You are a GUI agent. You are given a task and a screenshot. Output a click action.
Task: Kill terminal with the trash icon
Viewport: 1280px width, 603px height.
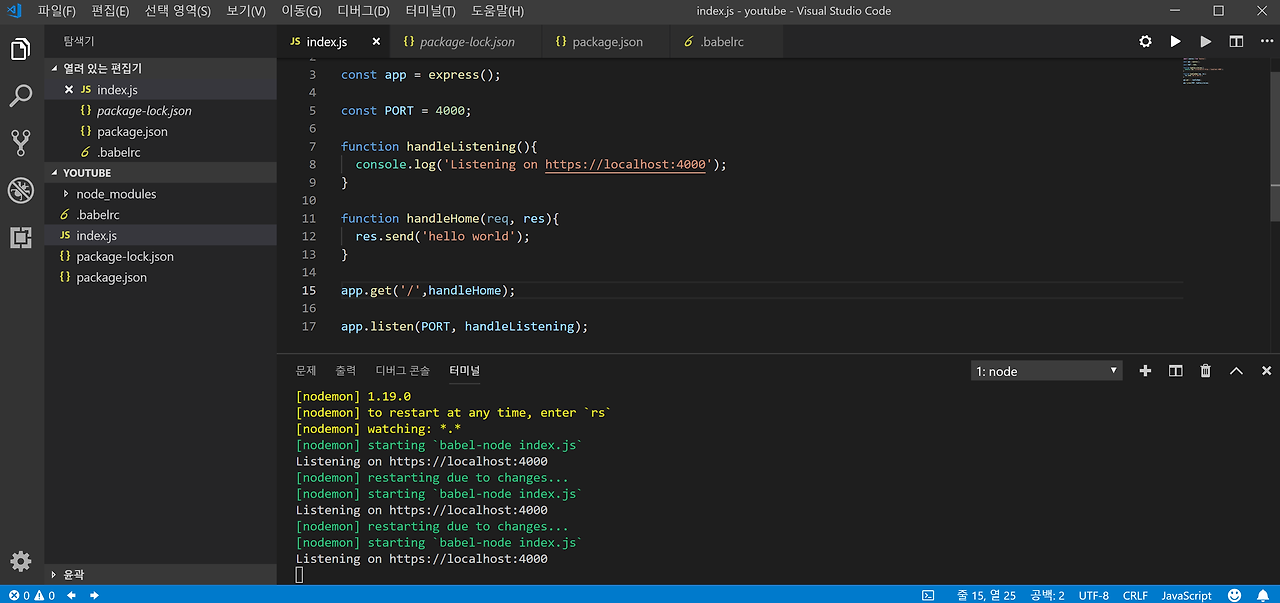(1206, 371)
